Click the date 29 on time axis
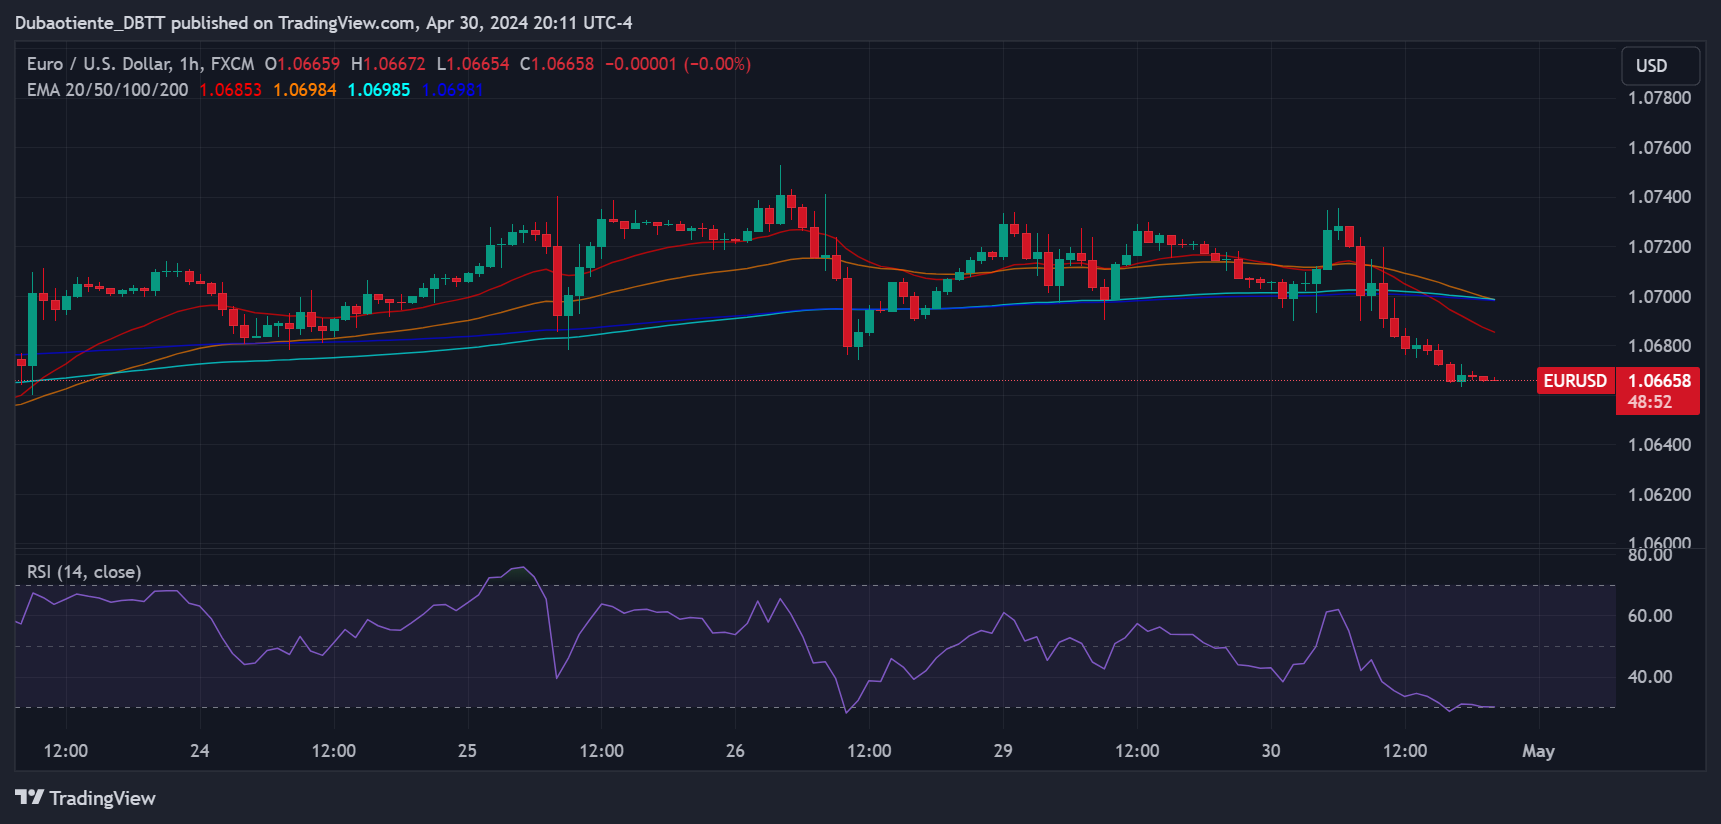 pyautogui.click(x=1003, y=751)
